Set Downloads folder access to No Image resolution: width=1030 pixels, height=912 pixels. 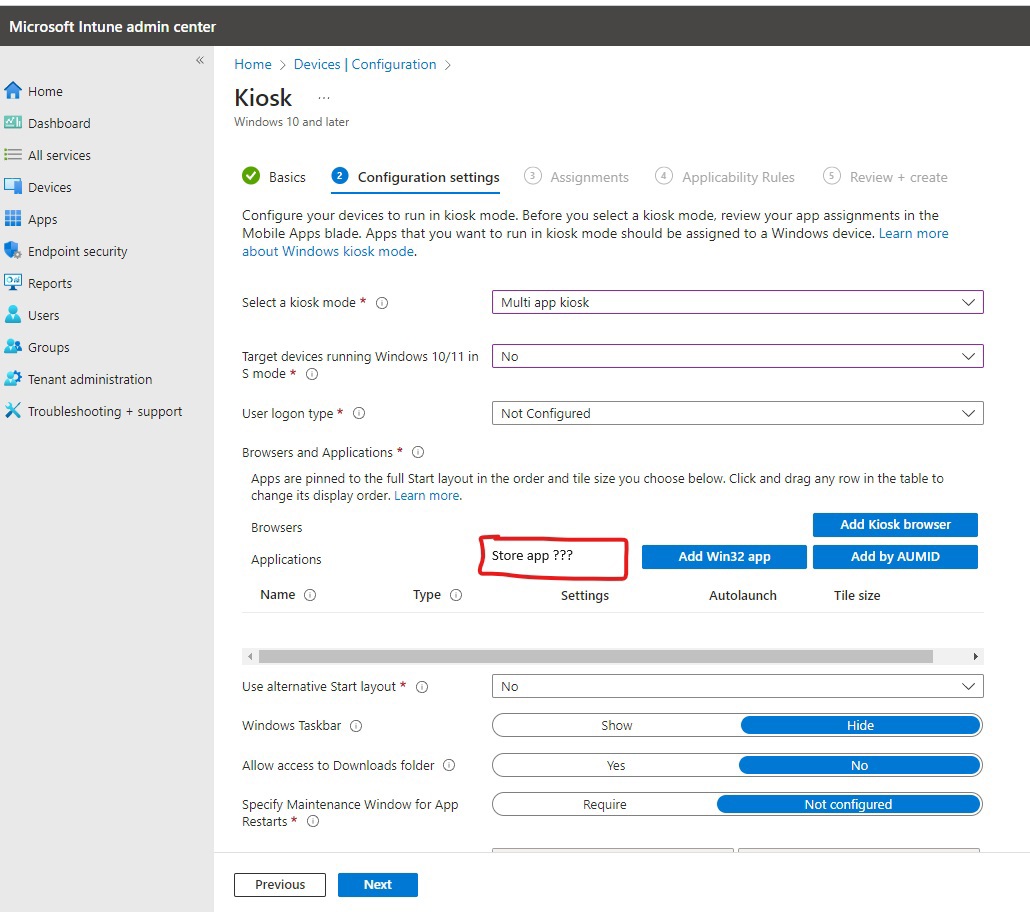tap(860, 765)
